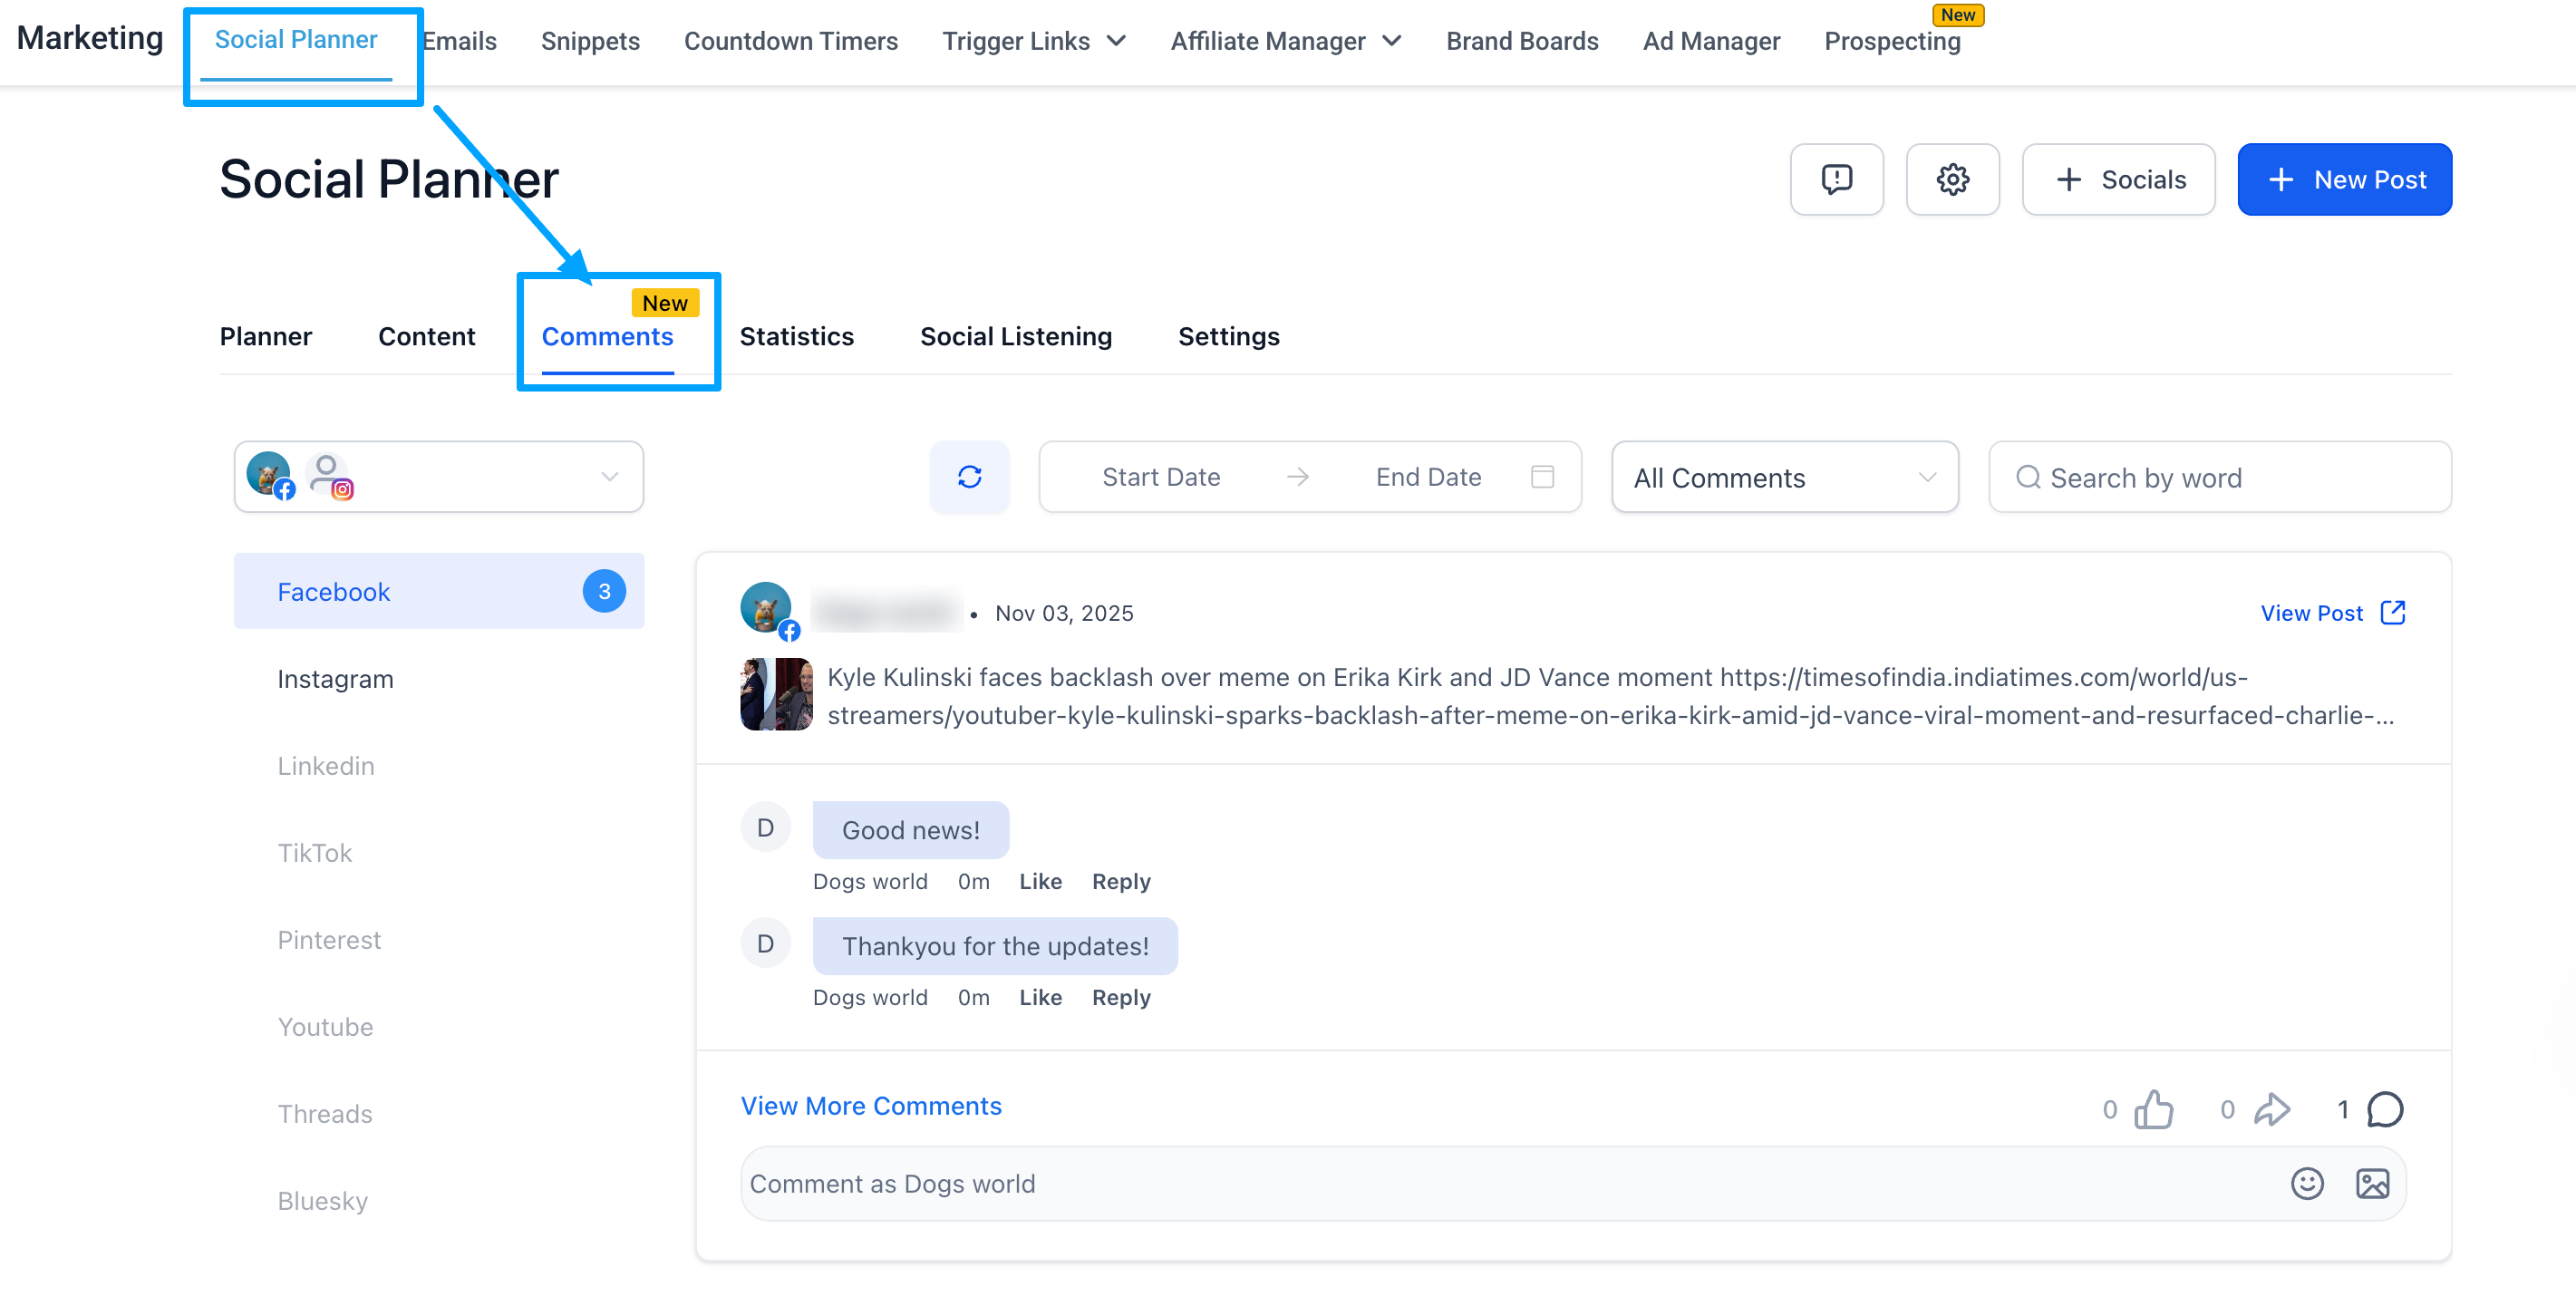Click the View Post link

(x=2331, y=613)
